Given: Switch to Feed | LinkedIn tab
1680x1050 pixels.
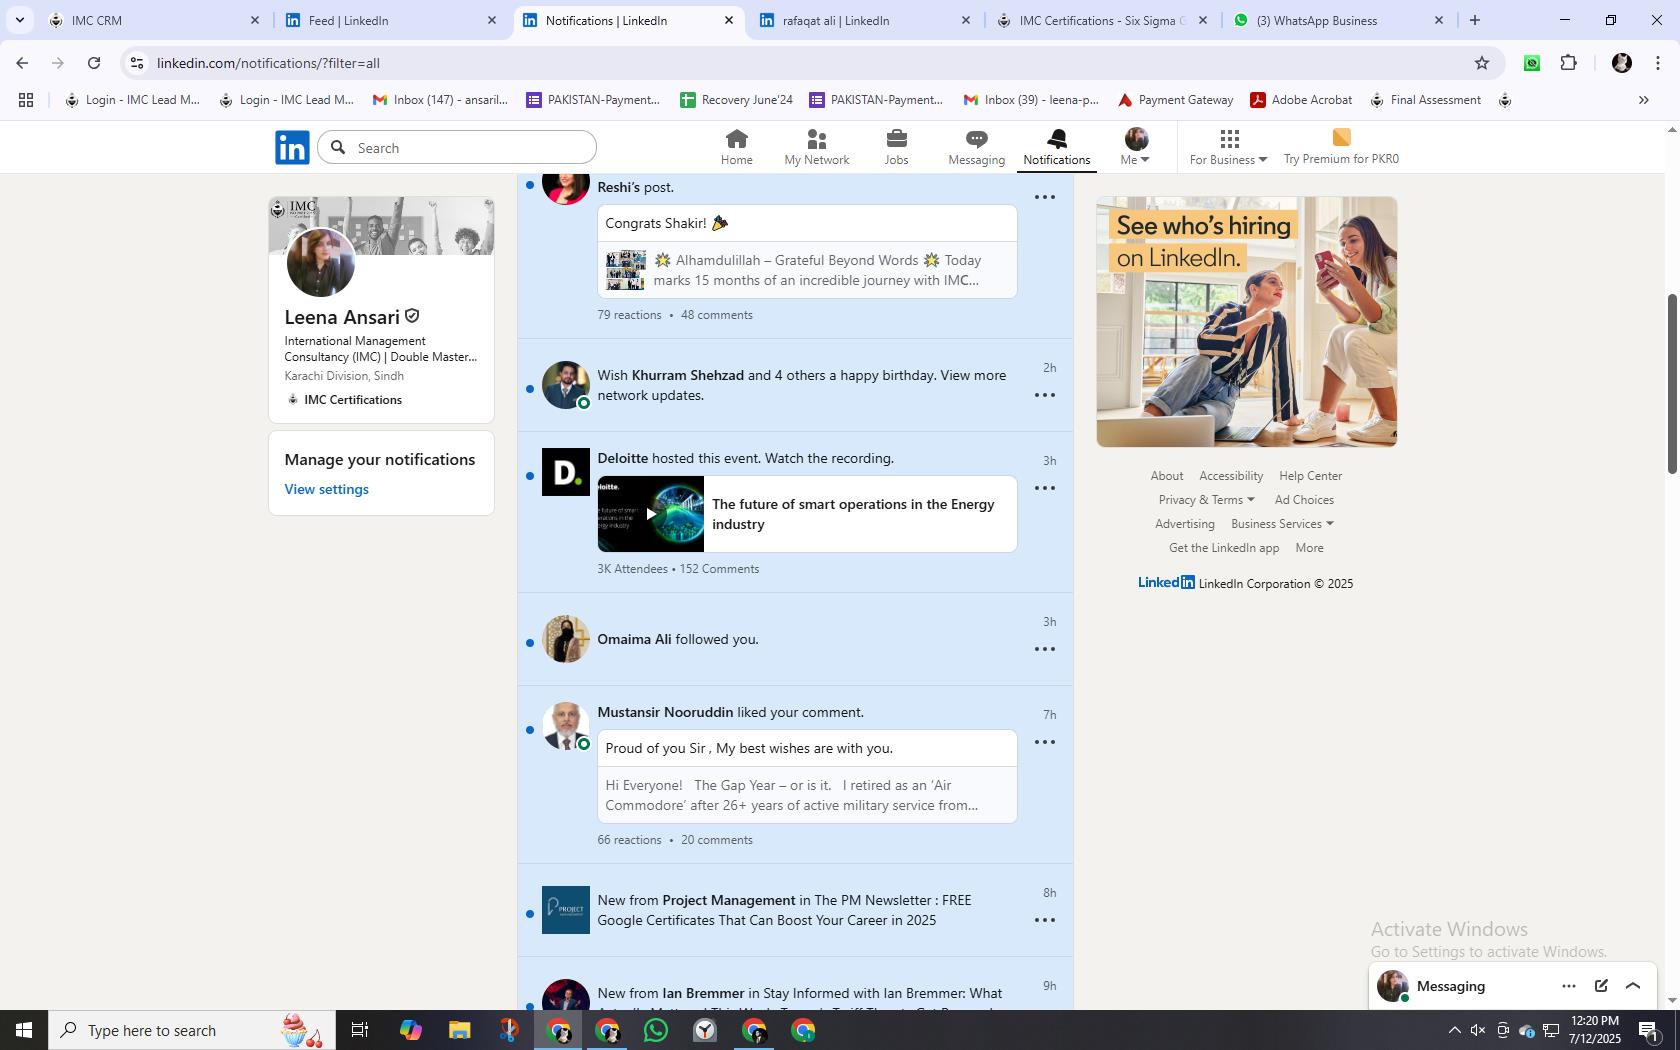Looking at the screenshot, I should coord(390,20).
